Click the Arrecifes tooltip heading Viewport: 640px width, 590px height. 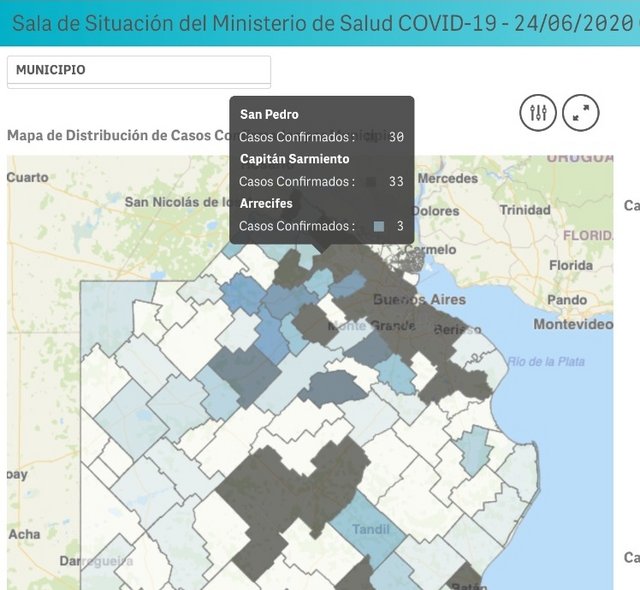point(266,203)
